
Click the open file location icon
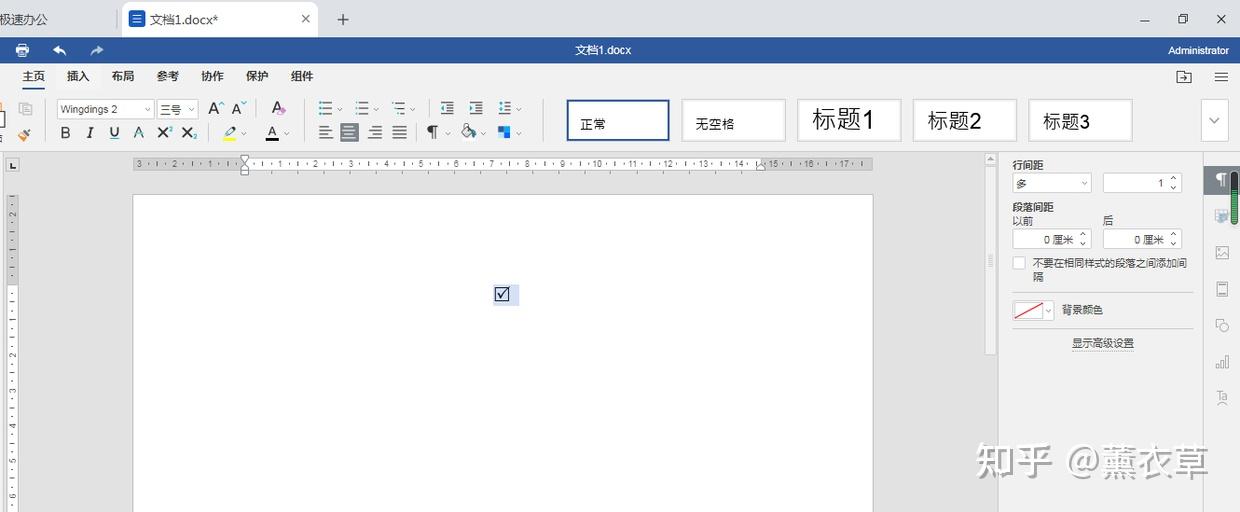pos(1184,77)
